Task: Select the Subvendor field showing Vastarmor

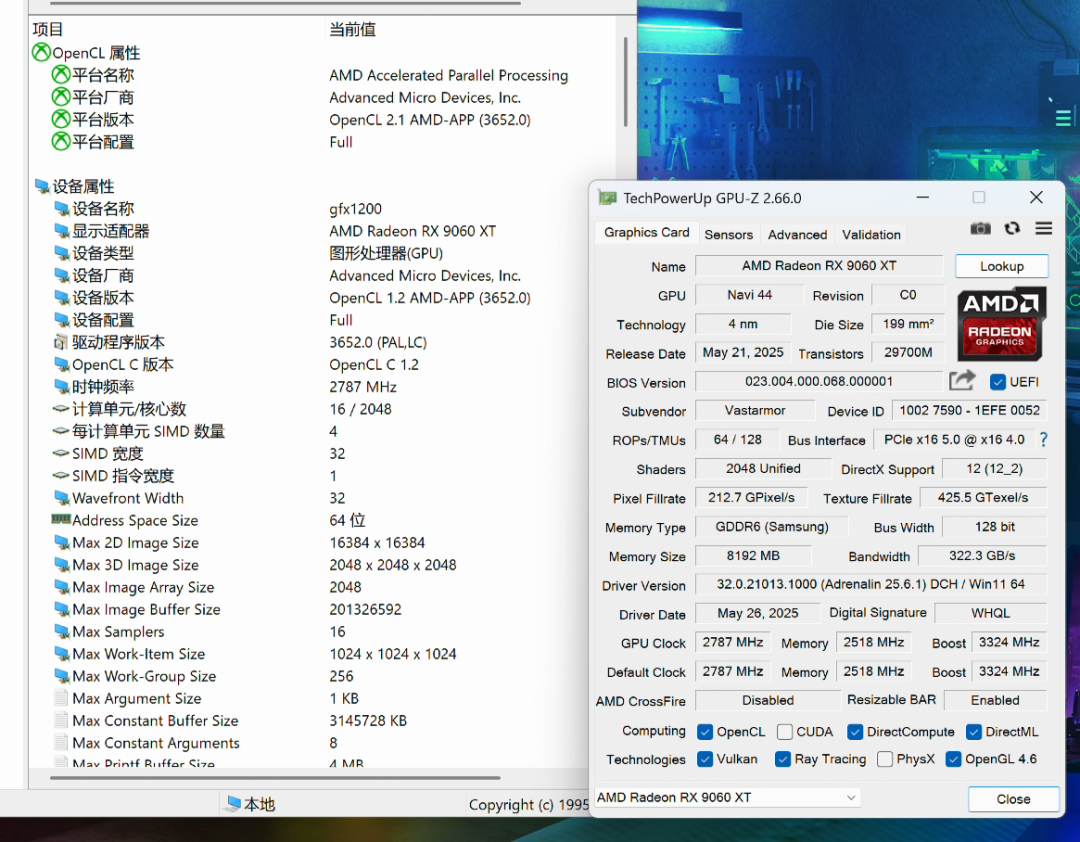Action: coord(755,410)
